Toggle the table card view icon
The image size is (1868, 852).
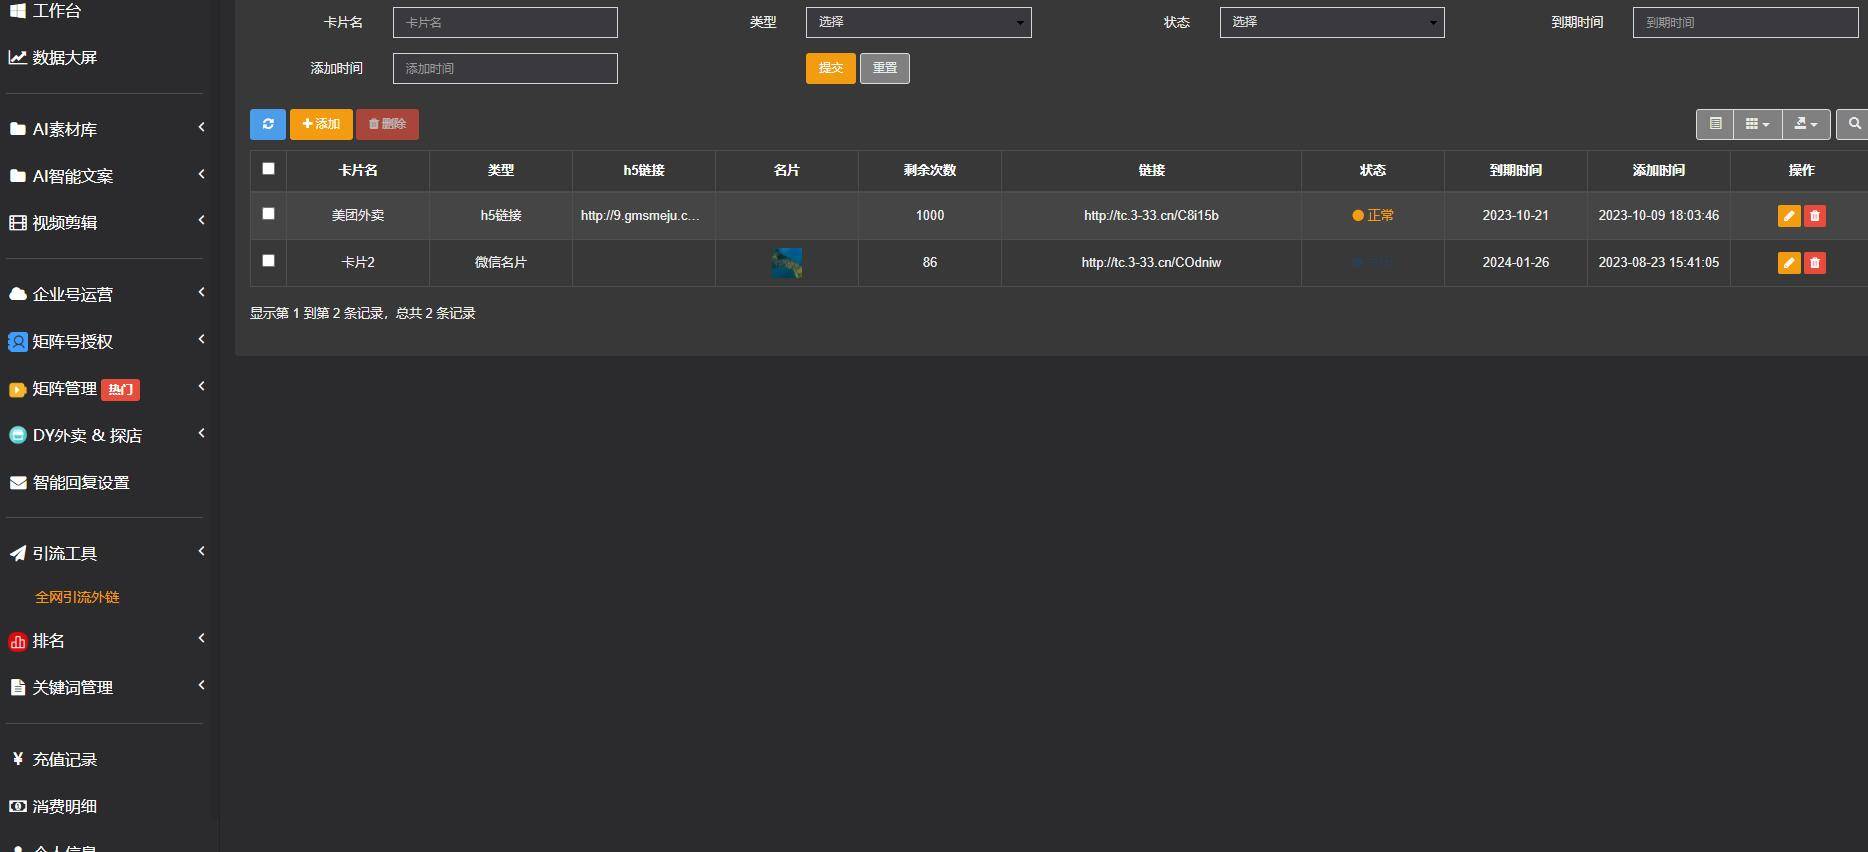(x=1715, y=124)
